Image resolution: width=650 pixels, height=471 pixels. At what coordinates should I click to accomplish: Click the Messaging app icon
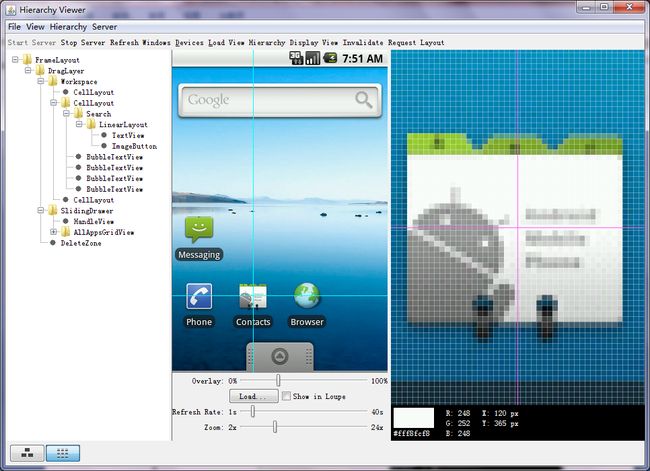(x=199, y=229)
